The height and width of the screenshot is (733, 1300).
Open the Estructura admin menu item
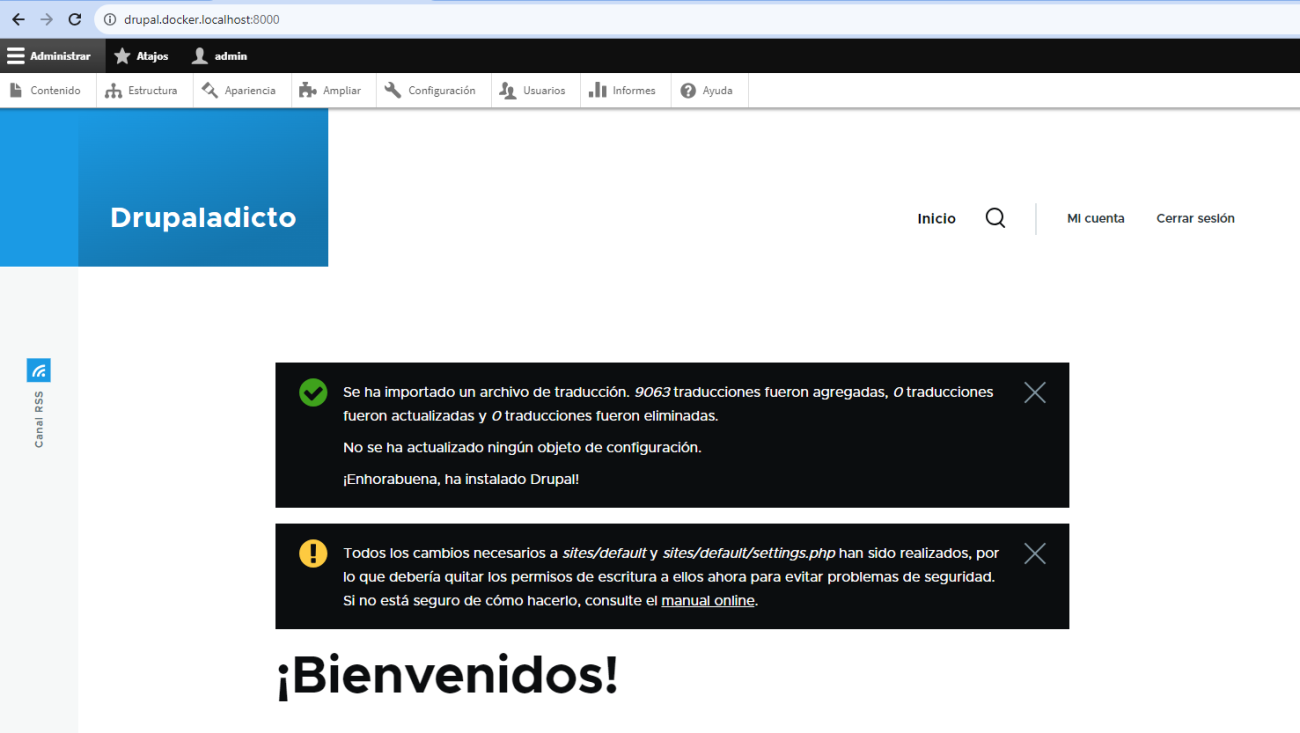pos(143,90)
